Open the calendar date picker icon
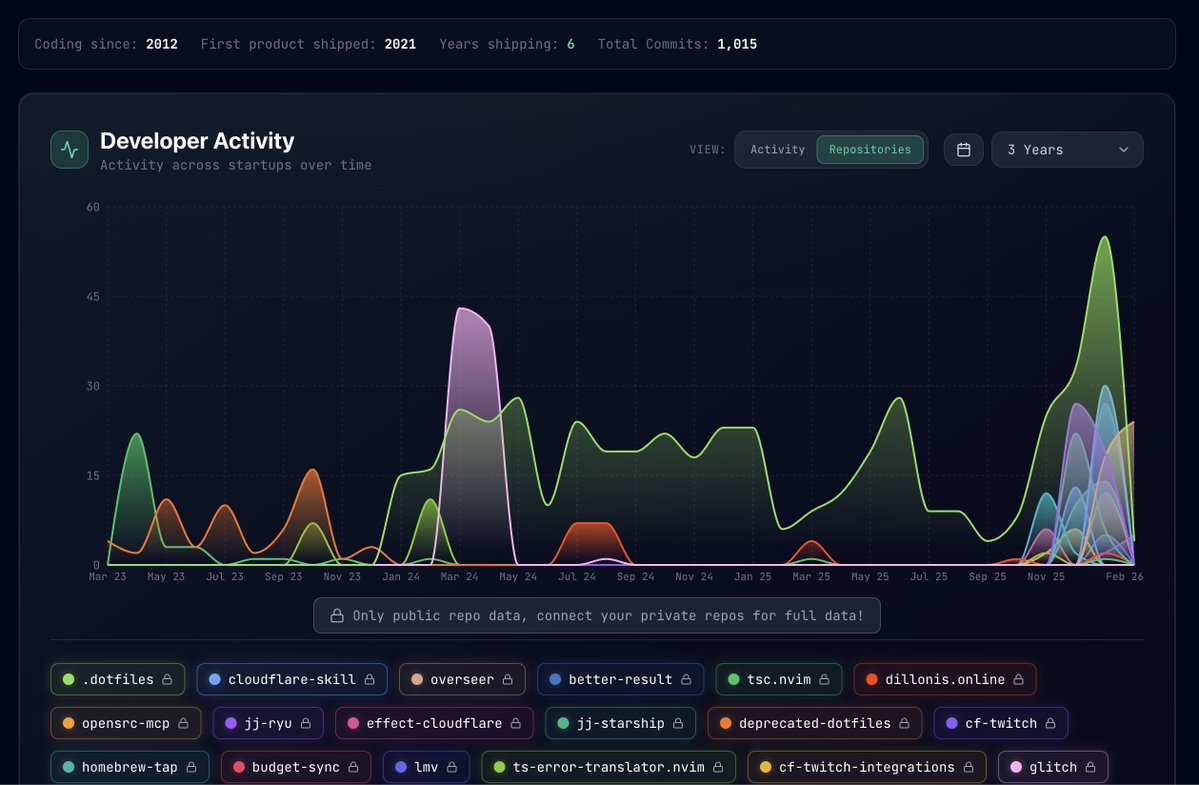 pos(963,150)
